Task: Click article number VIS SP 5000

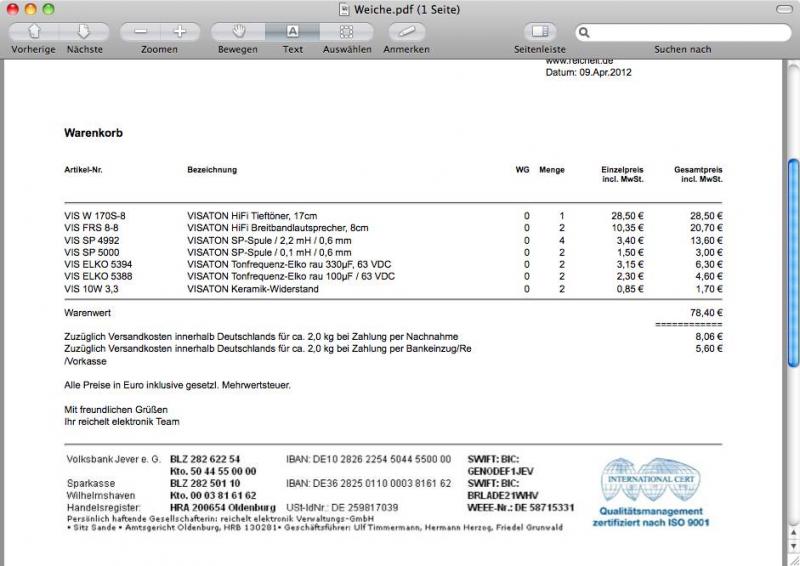Action: pyautogui.click(x=92, y=252)
